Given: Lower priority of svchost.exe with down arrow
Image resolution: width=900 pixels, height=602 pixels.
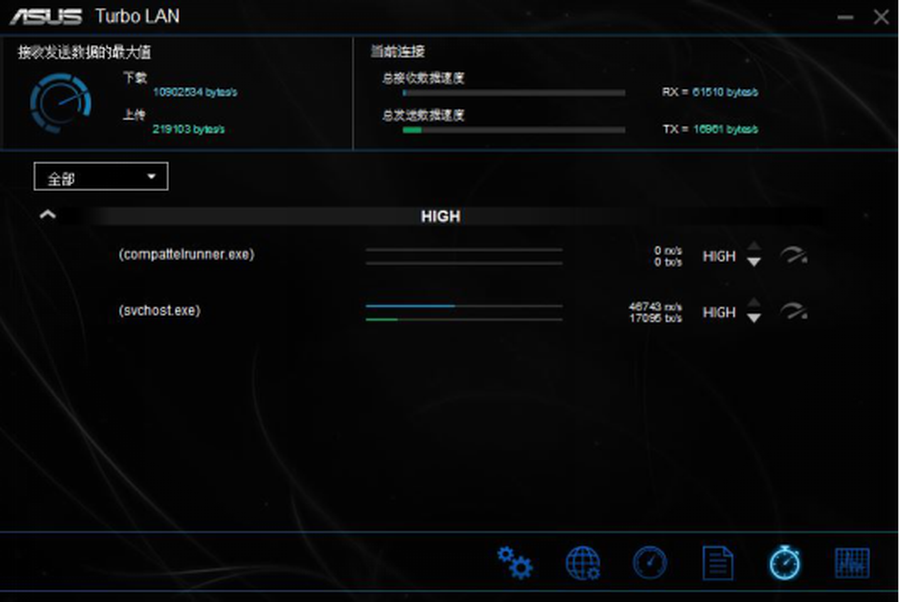Looking at the screenshot, I should [x=754, y=319].
